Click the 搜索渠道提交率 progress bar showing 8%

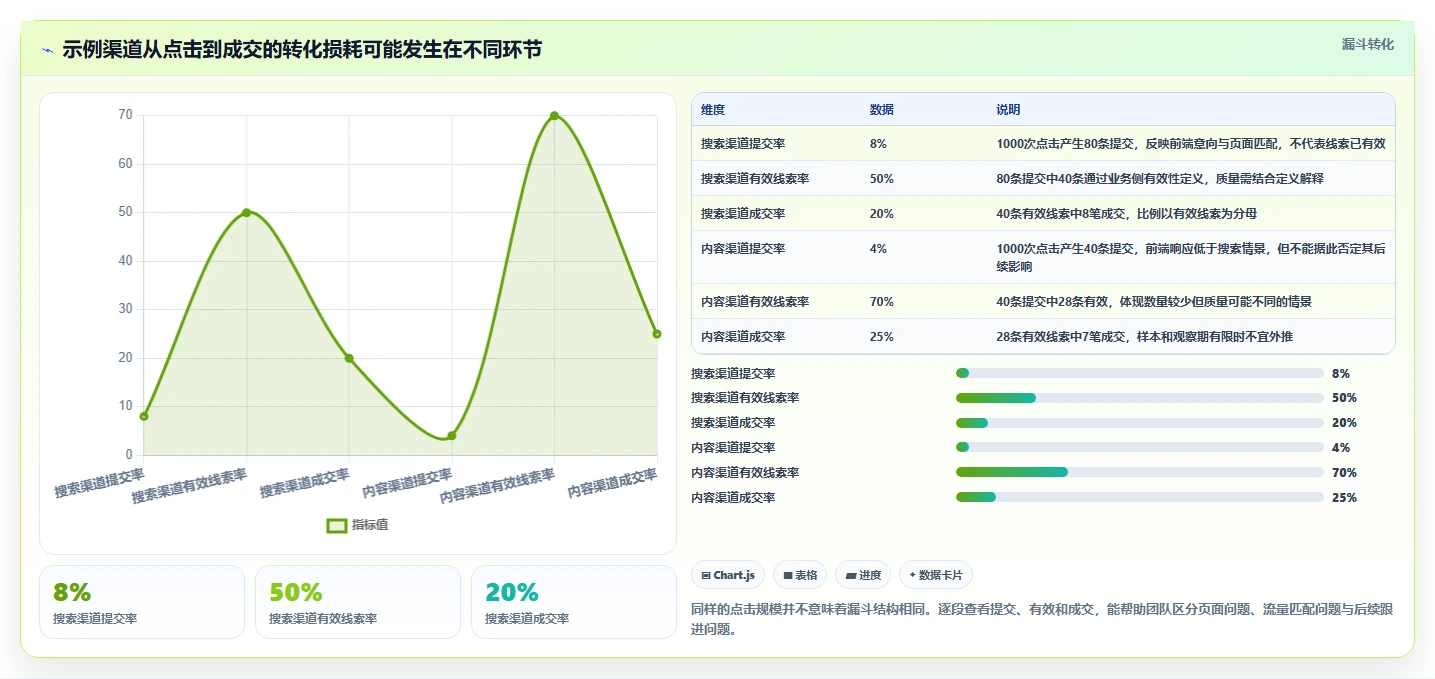point(1140,373)
